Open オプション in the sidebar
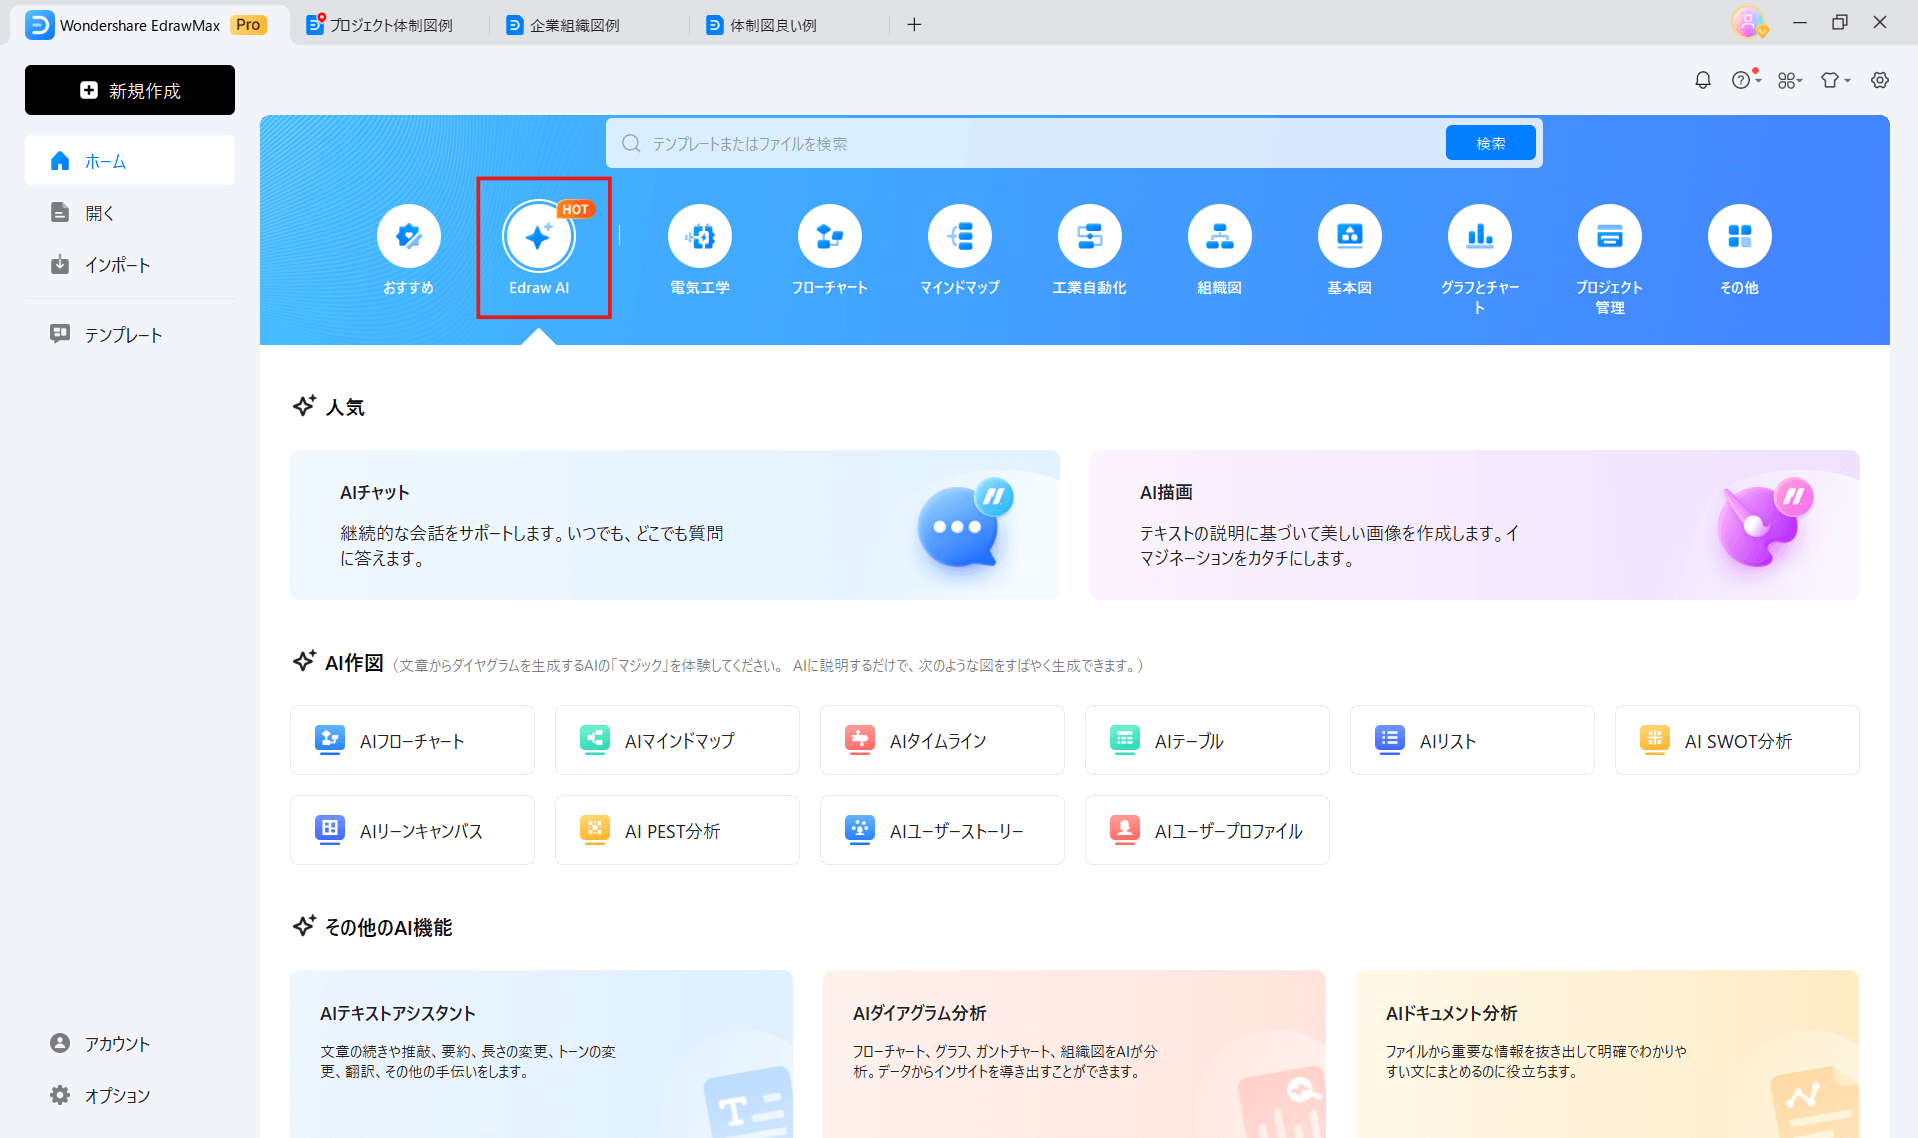 click(130, 1096)
